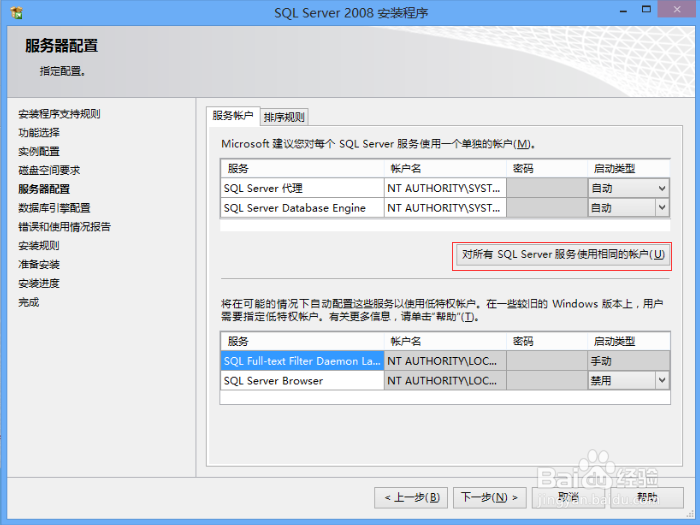Viewport: 700px width, 525px height.
Task: Click 对所有 SQL Server 服务使用相同的帐户 button
Action: 562,256
